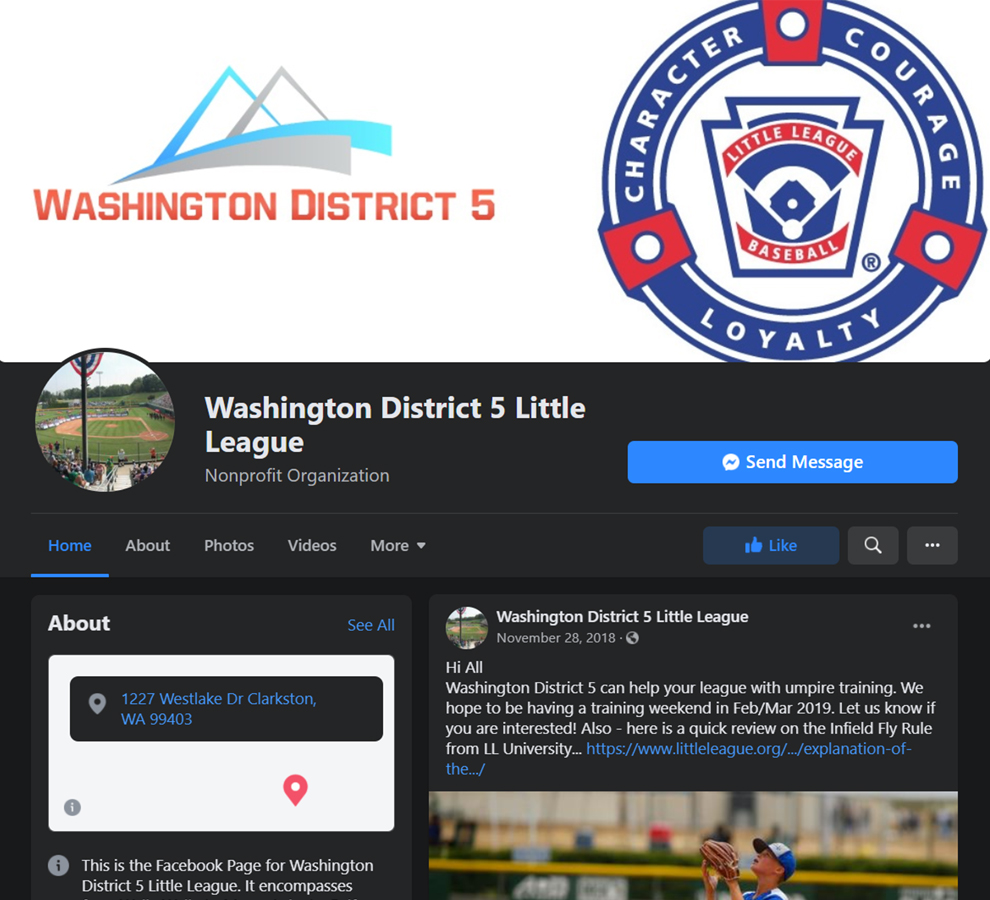The width and height of the screenshot is (990, 900).
Task: Click the Send Message button
Action: click(x=792, y=462)
